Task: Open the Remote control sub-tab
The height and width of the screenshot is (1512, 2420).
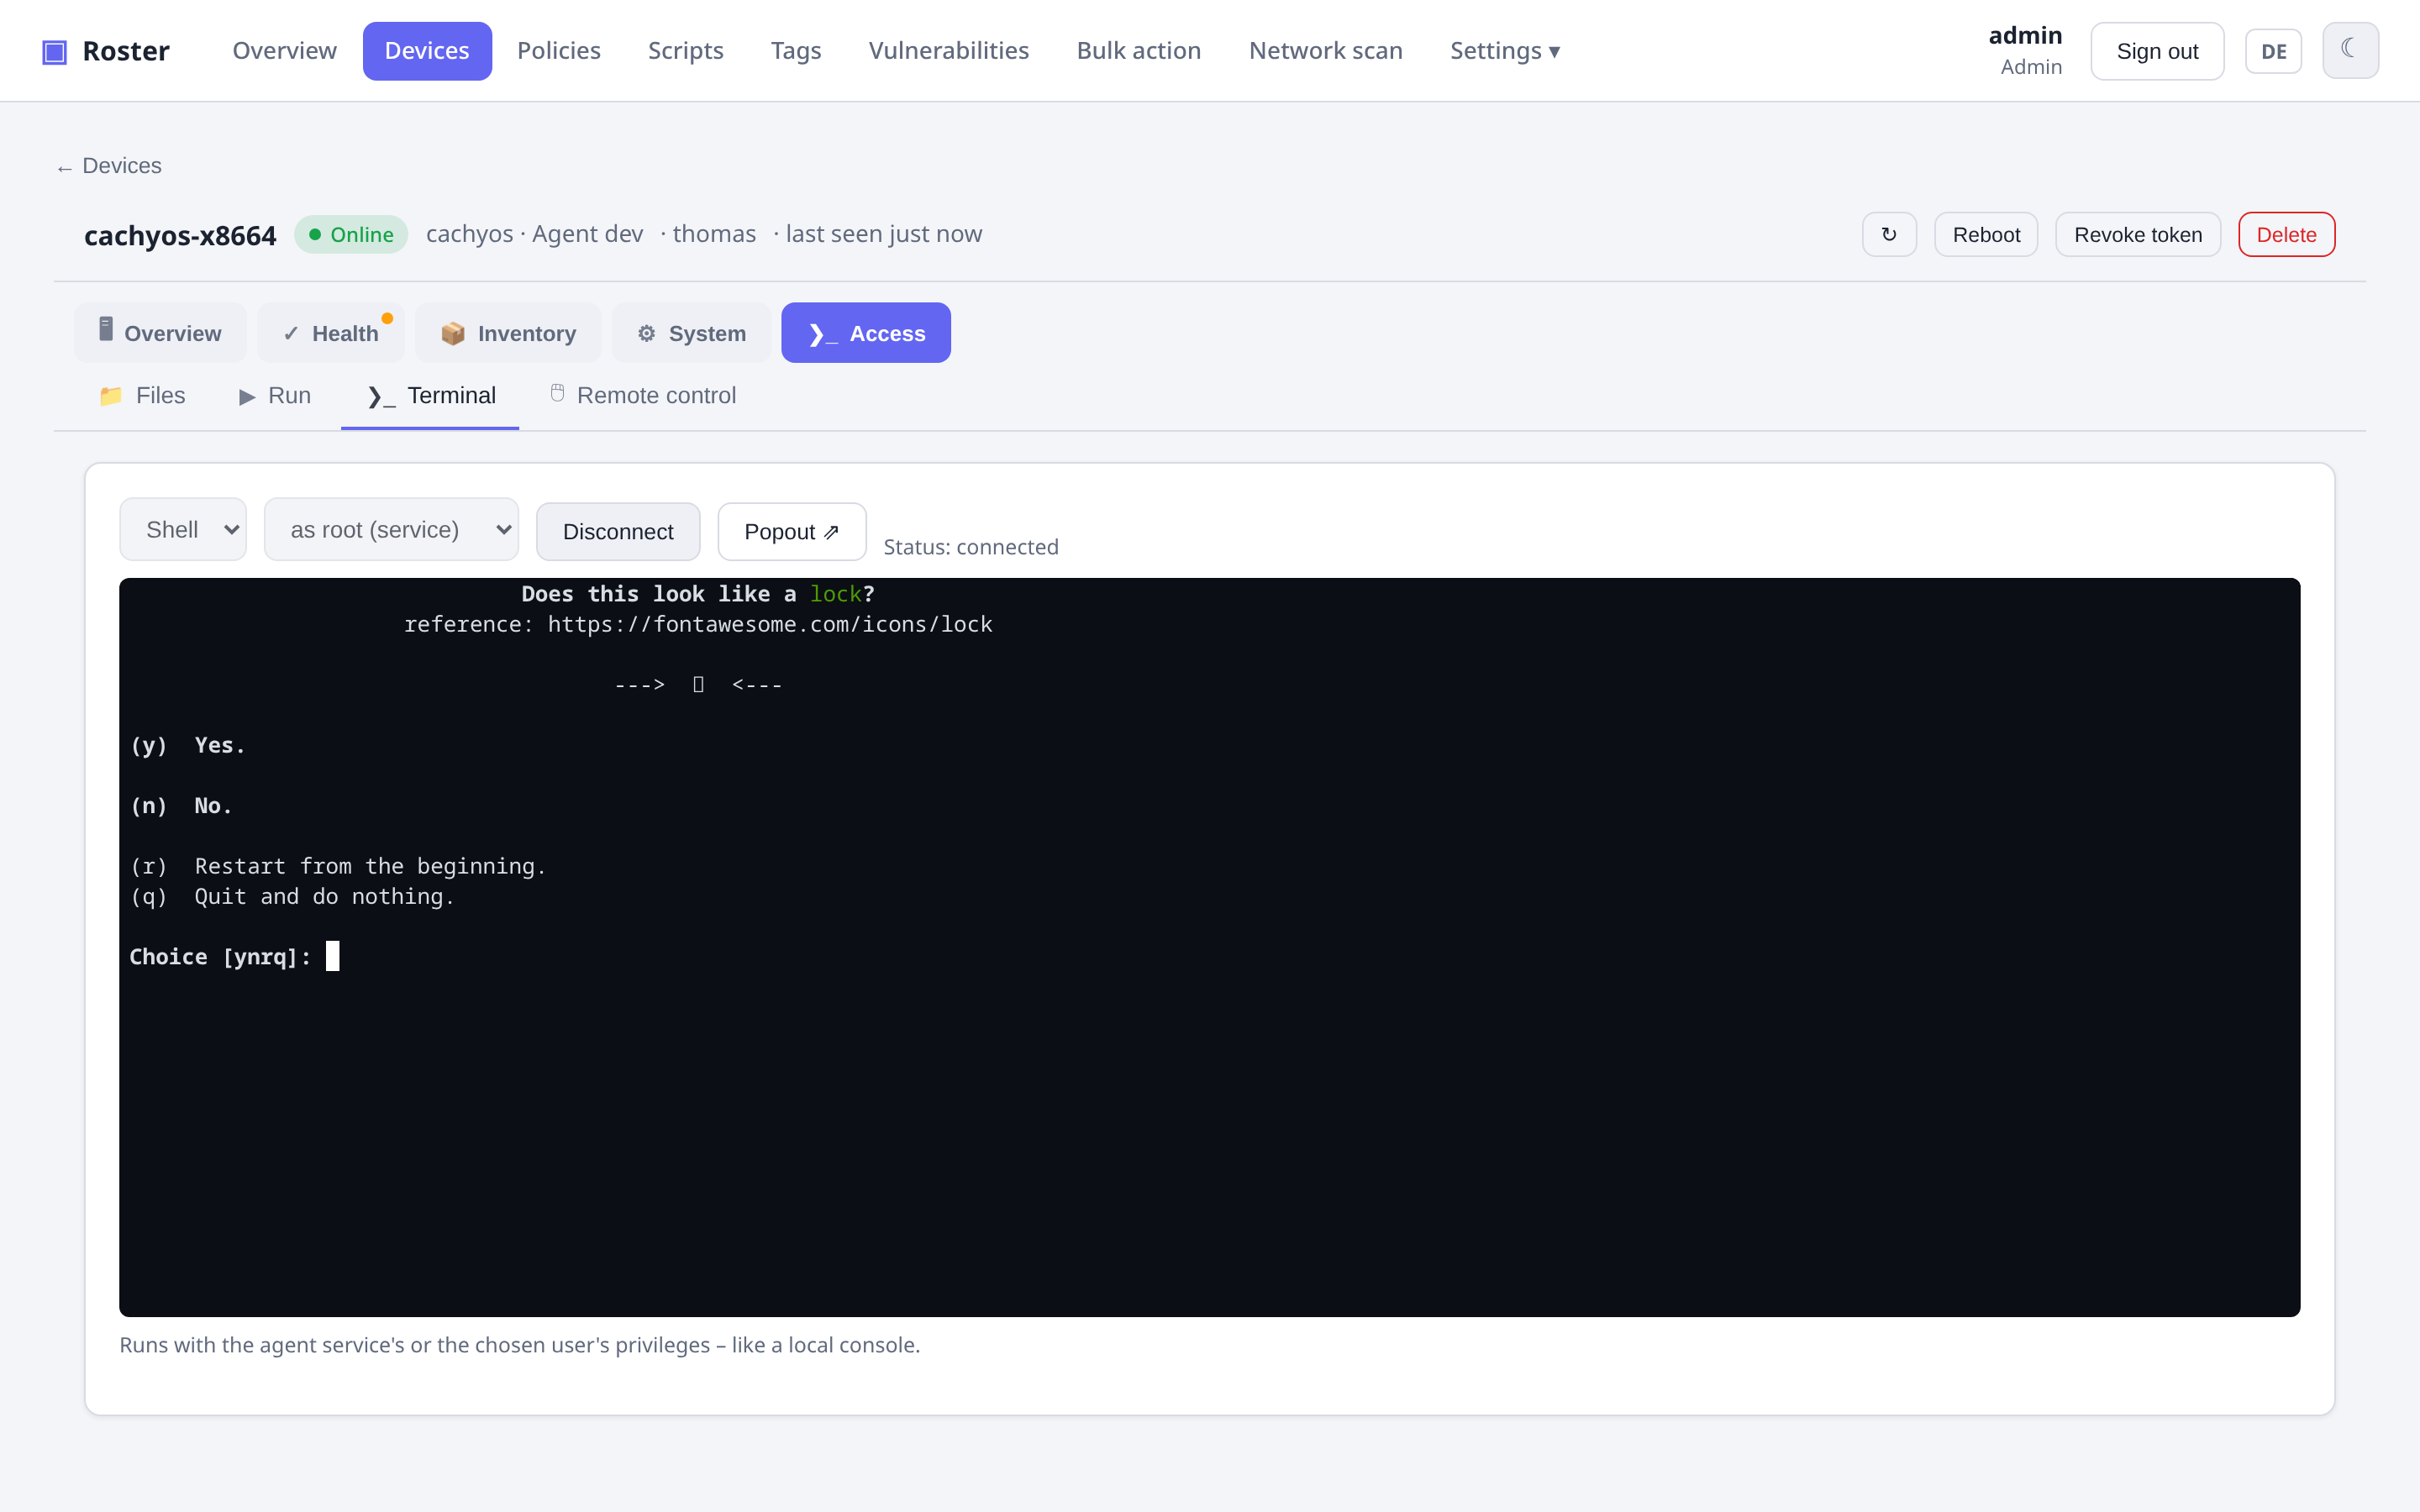Action: tap(642, 396)
